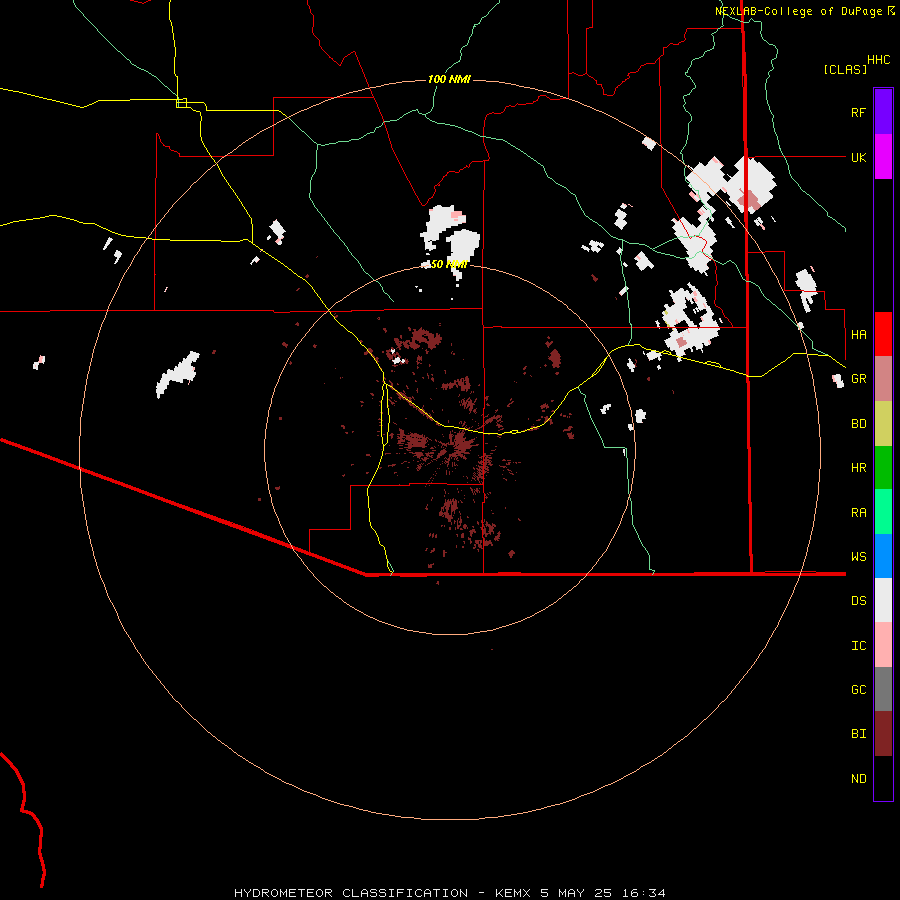
Task: Click the WS legend label
Action: pyautogui.click(x=859, y=556)
